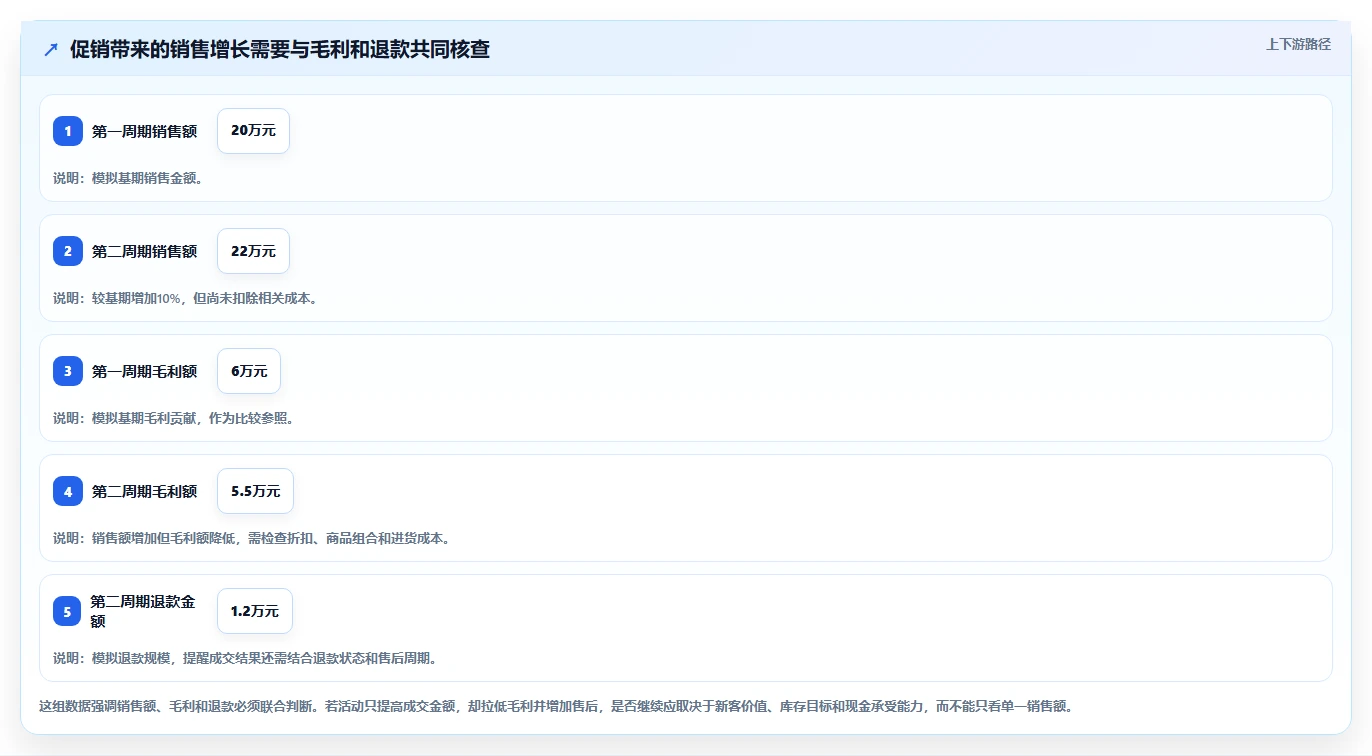Select the 第二周期退款金额 label
The image size is (1372, 756).
[x=143, y=611]
